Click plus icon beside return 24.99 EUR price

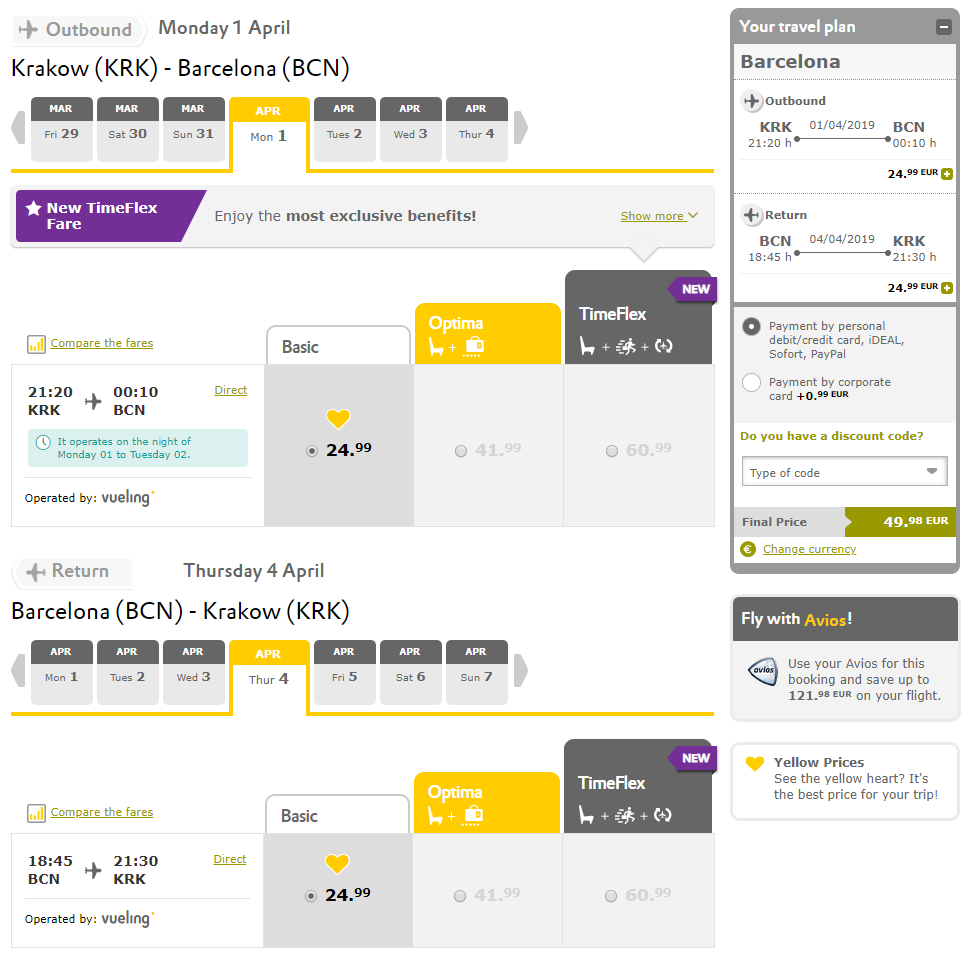947,288
